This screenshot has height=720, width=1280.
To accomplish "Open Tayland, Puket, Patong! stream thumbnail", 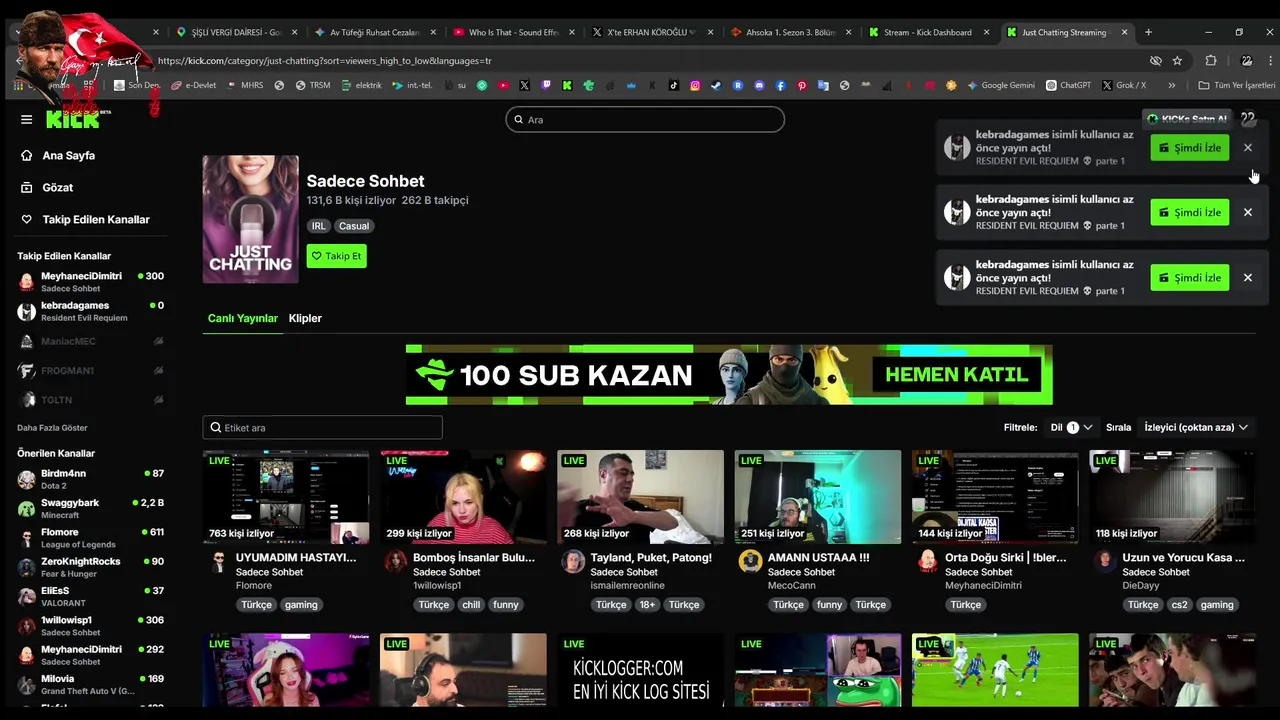I will pos(640,497).
